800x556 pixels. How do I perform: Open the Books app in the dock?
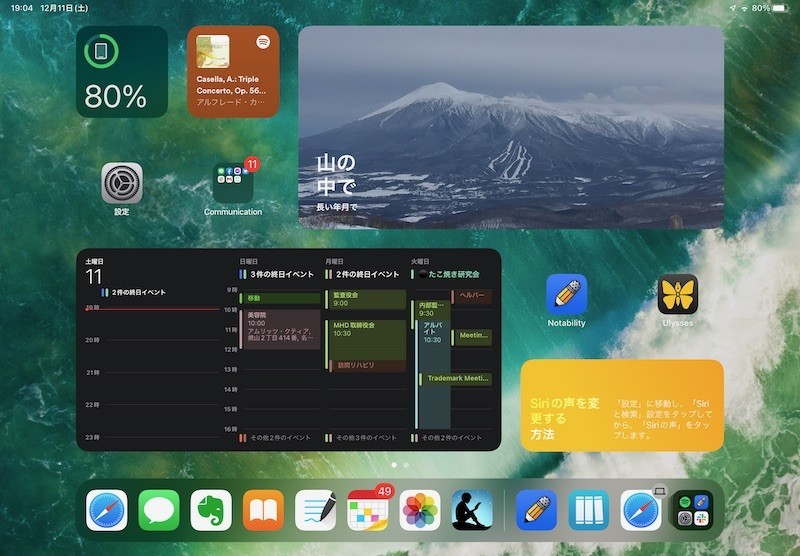point(263,510)
